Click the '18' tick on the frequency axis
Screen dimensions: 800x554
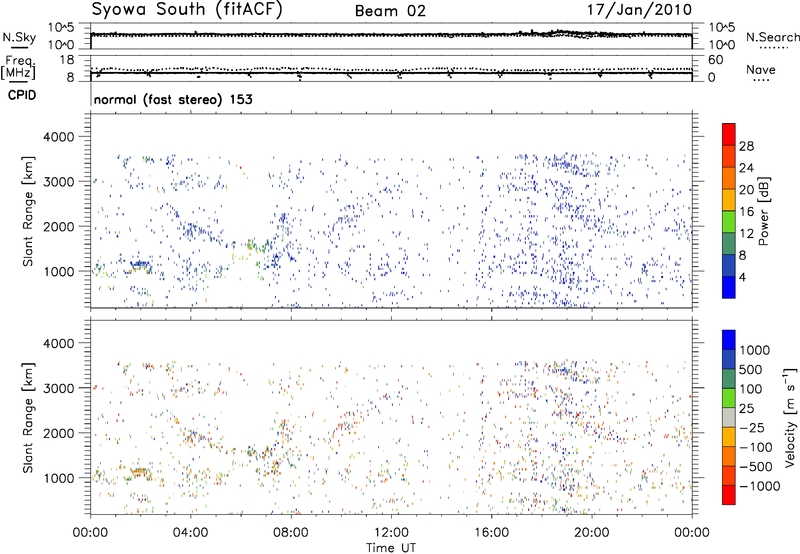pyautogui.click(x=66, y=60)
